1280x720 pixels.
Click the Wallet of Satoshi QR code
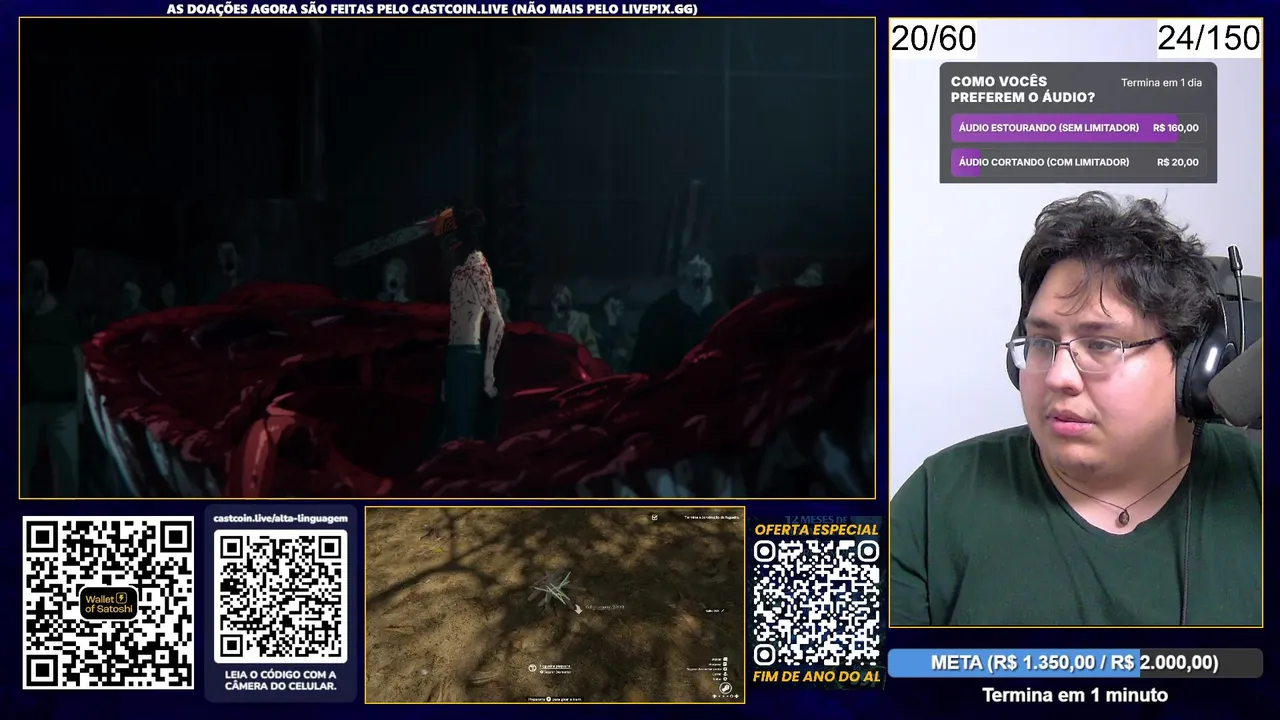[108, 603]
